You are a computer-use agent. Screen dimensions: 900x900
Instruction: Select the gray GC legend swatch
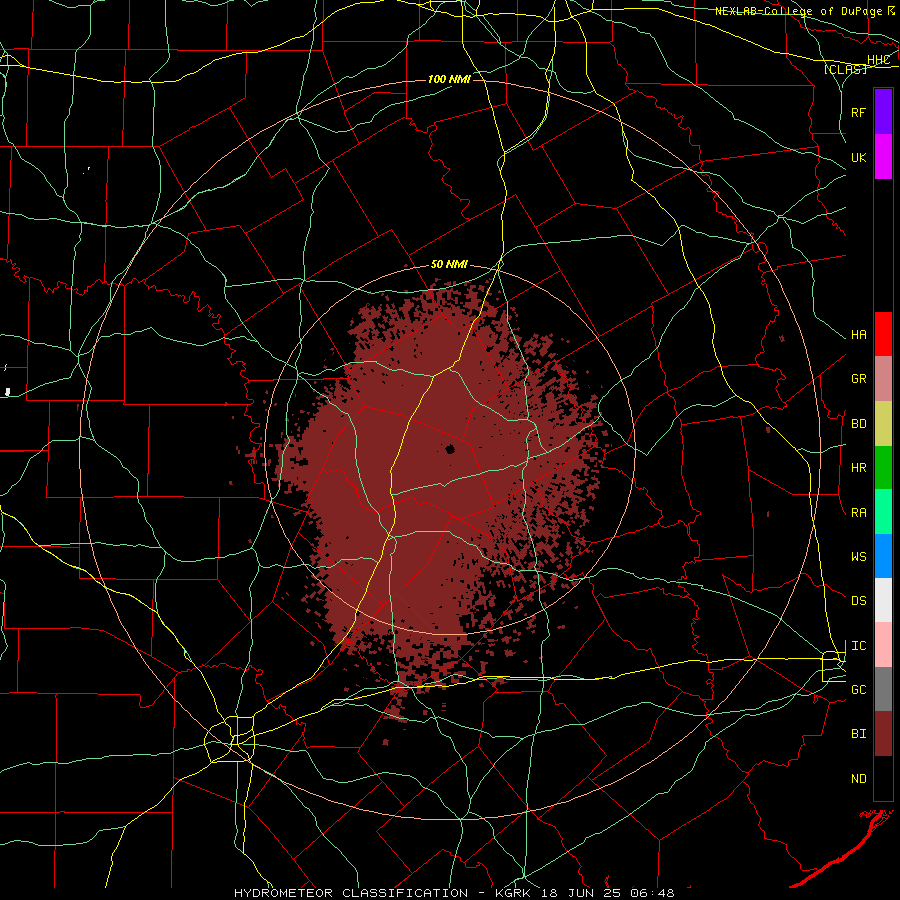(x=883, y=689)
